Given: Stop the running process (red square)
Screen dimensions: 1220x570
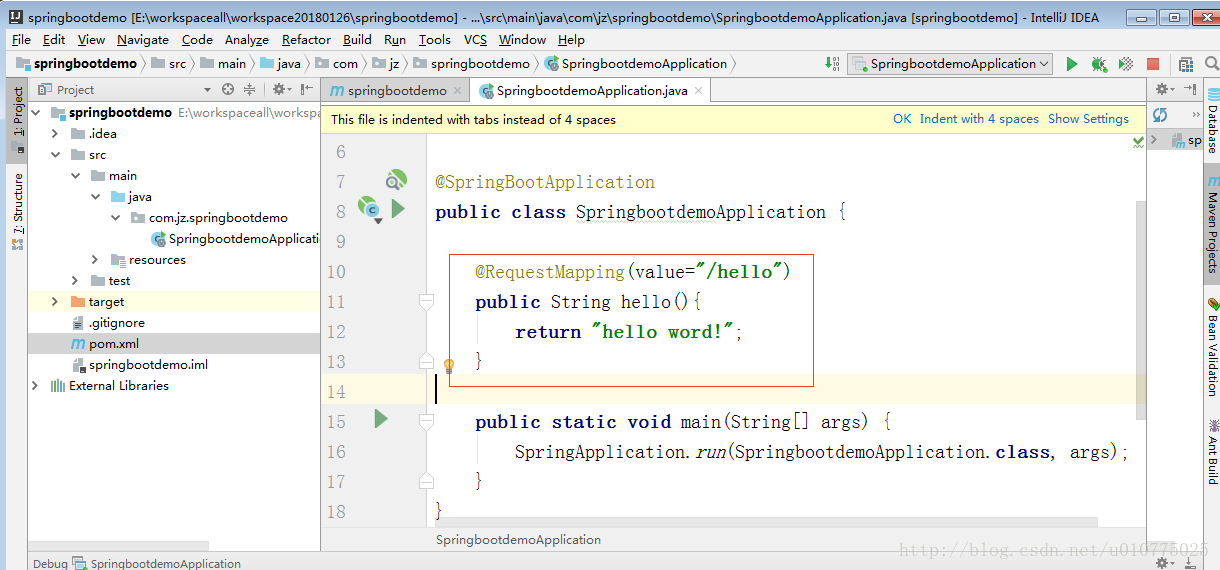Looking at the screenshot, I should click(1153, 64).
